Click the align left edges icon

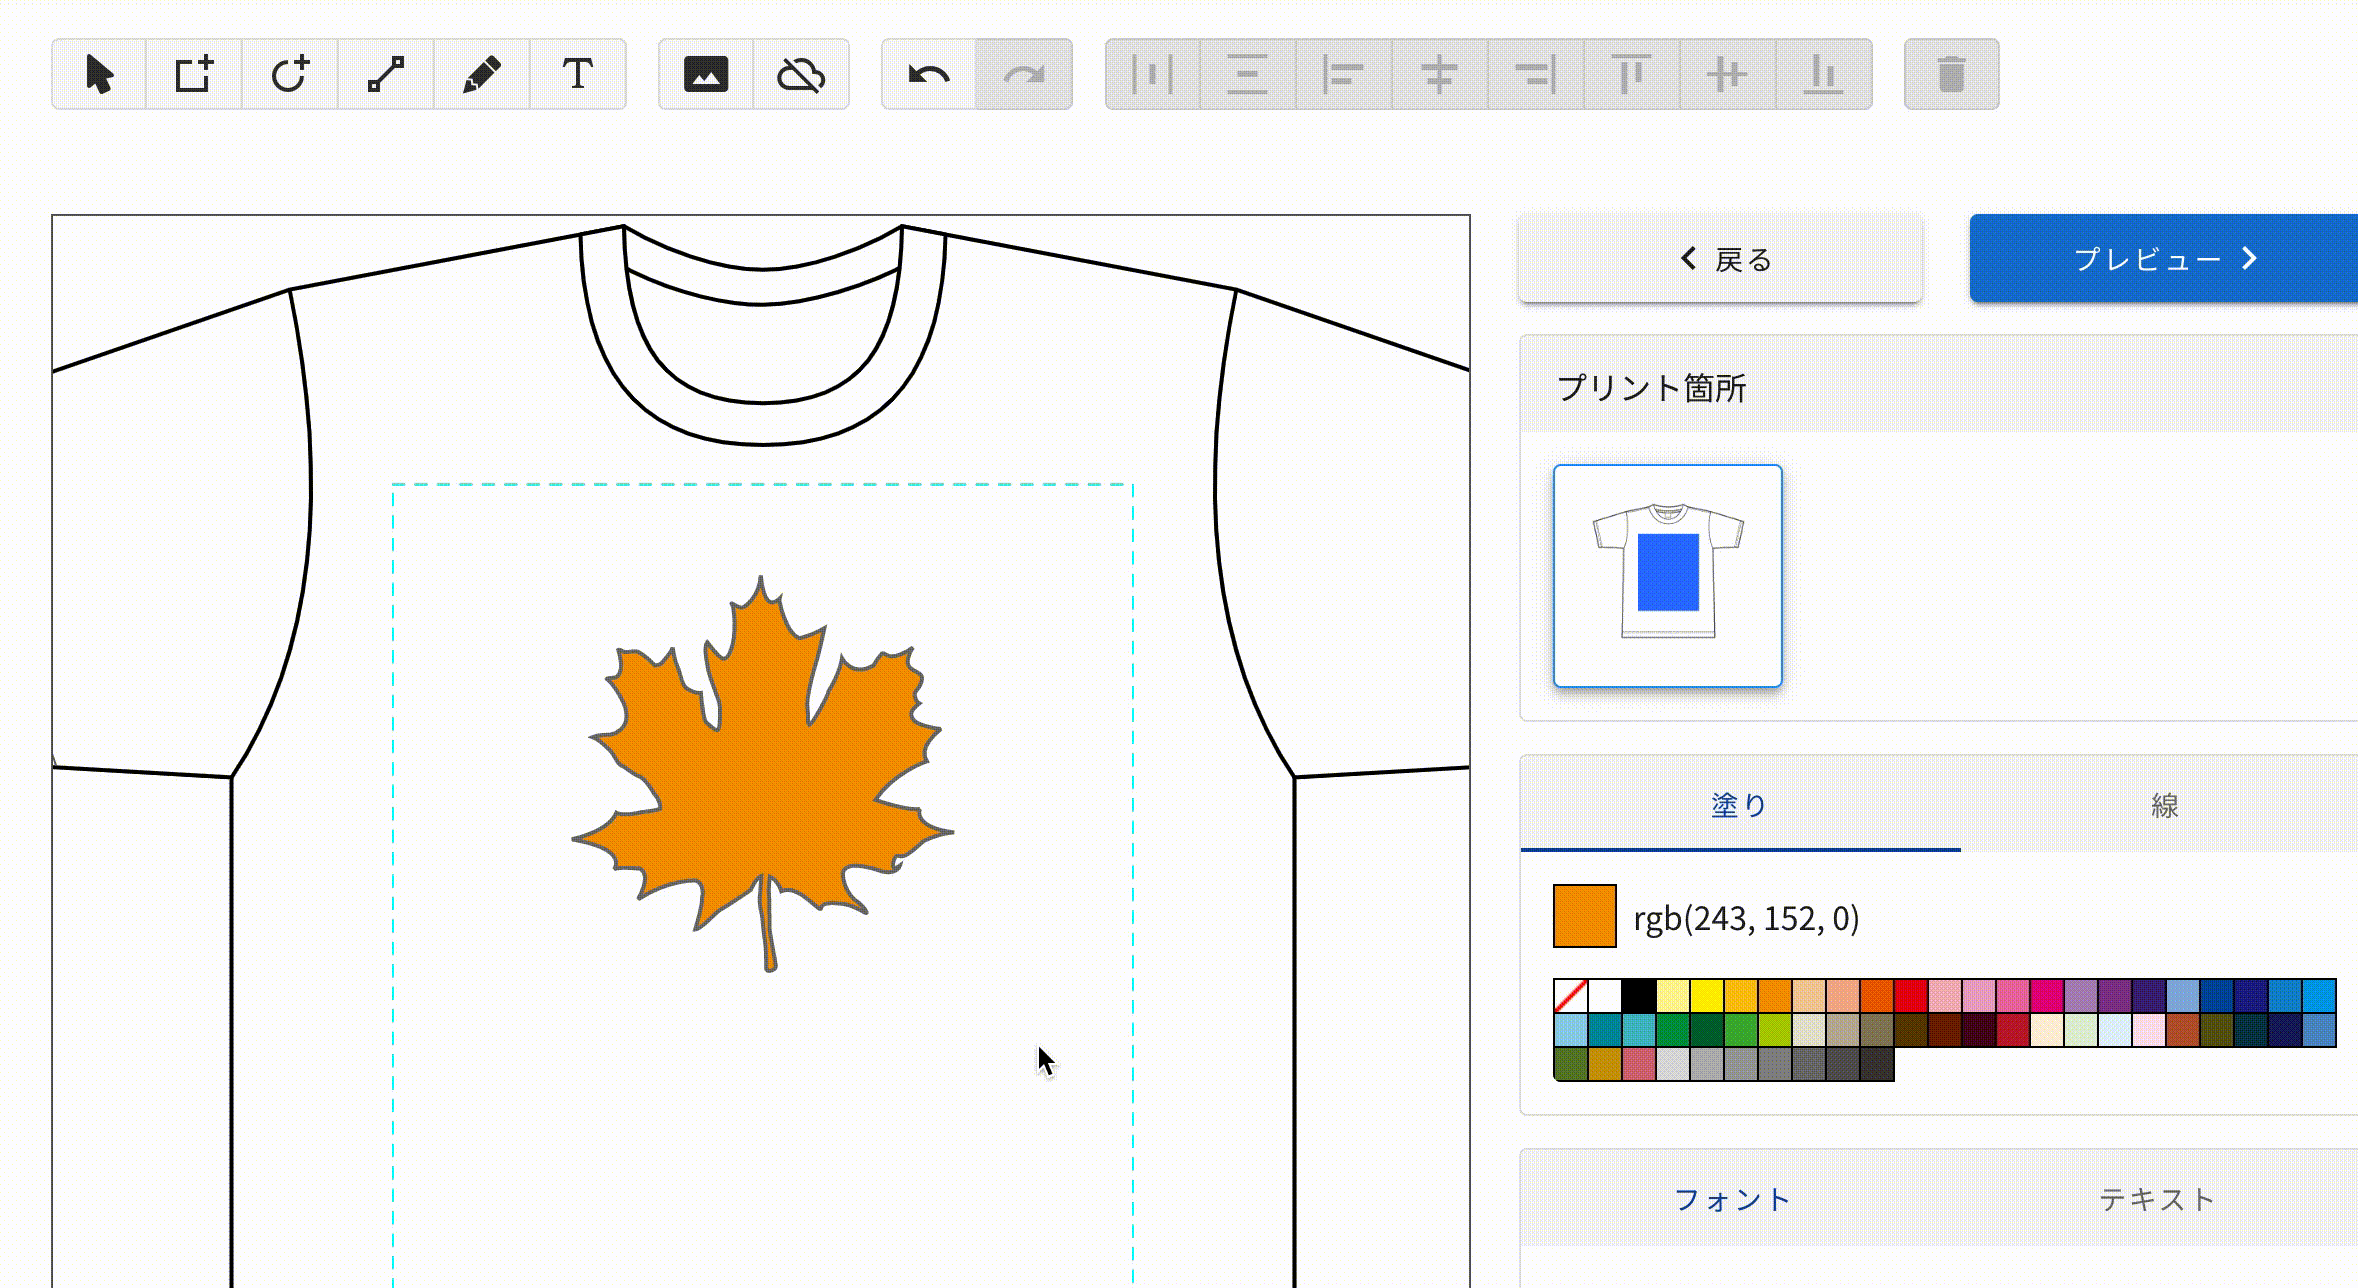pos(1343,75)
